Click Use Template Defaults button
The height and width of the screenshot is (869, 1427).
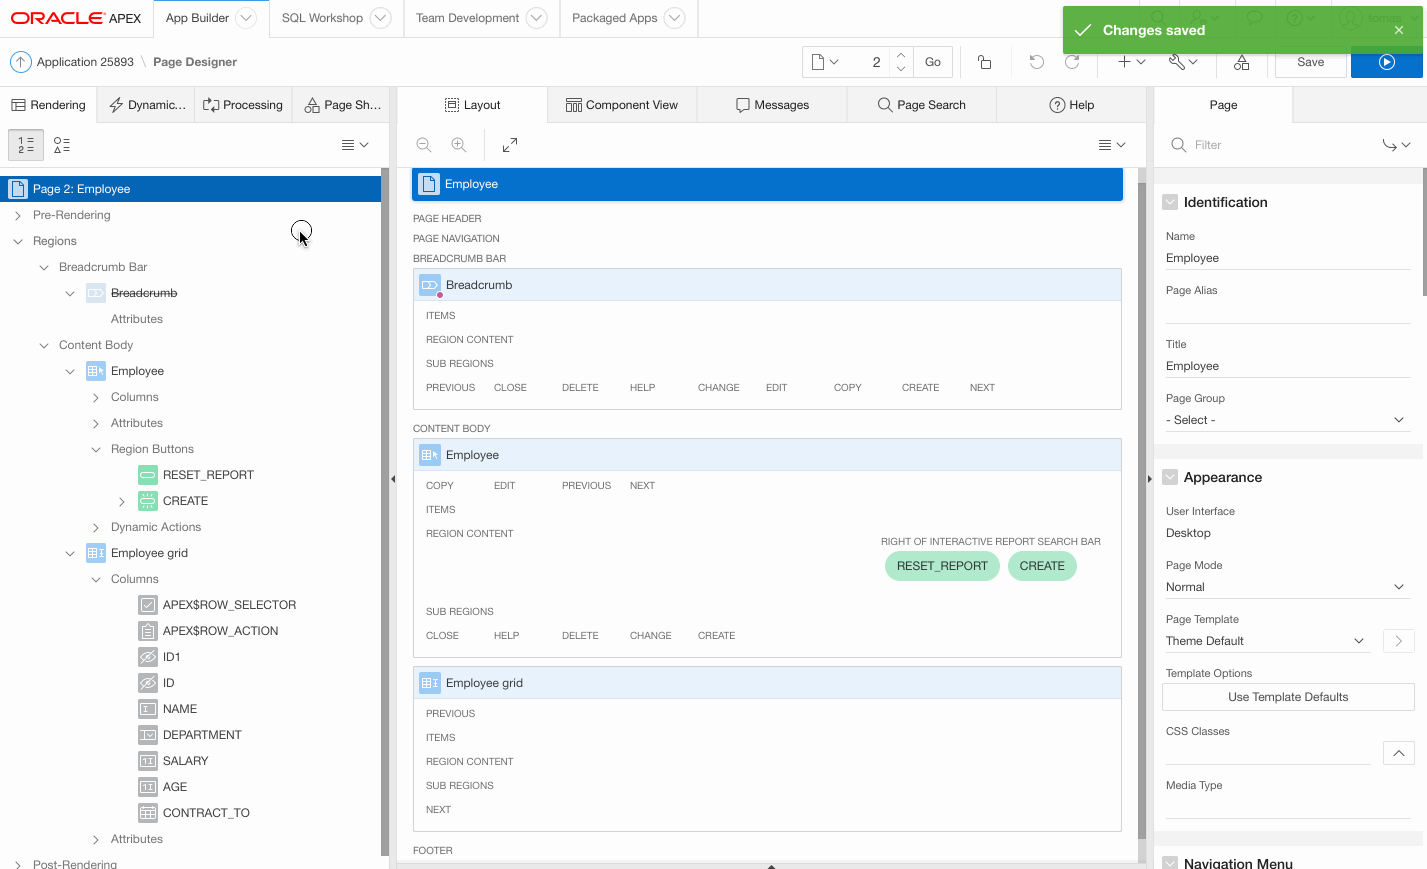(x=1287, y=697)
